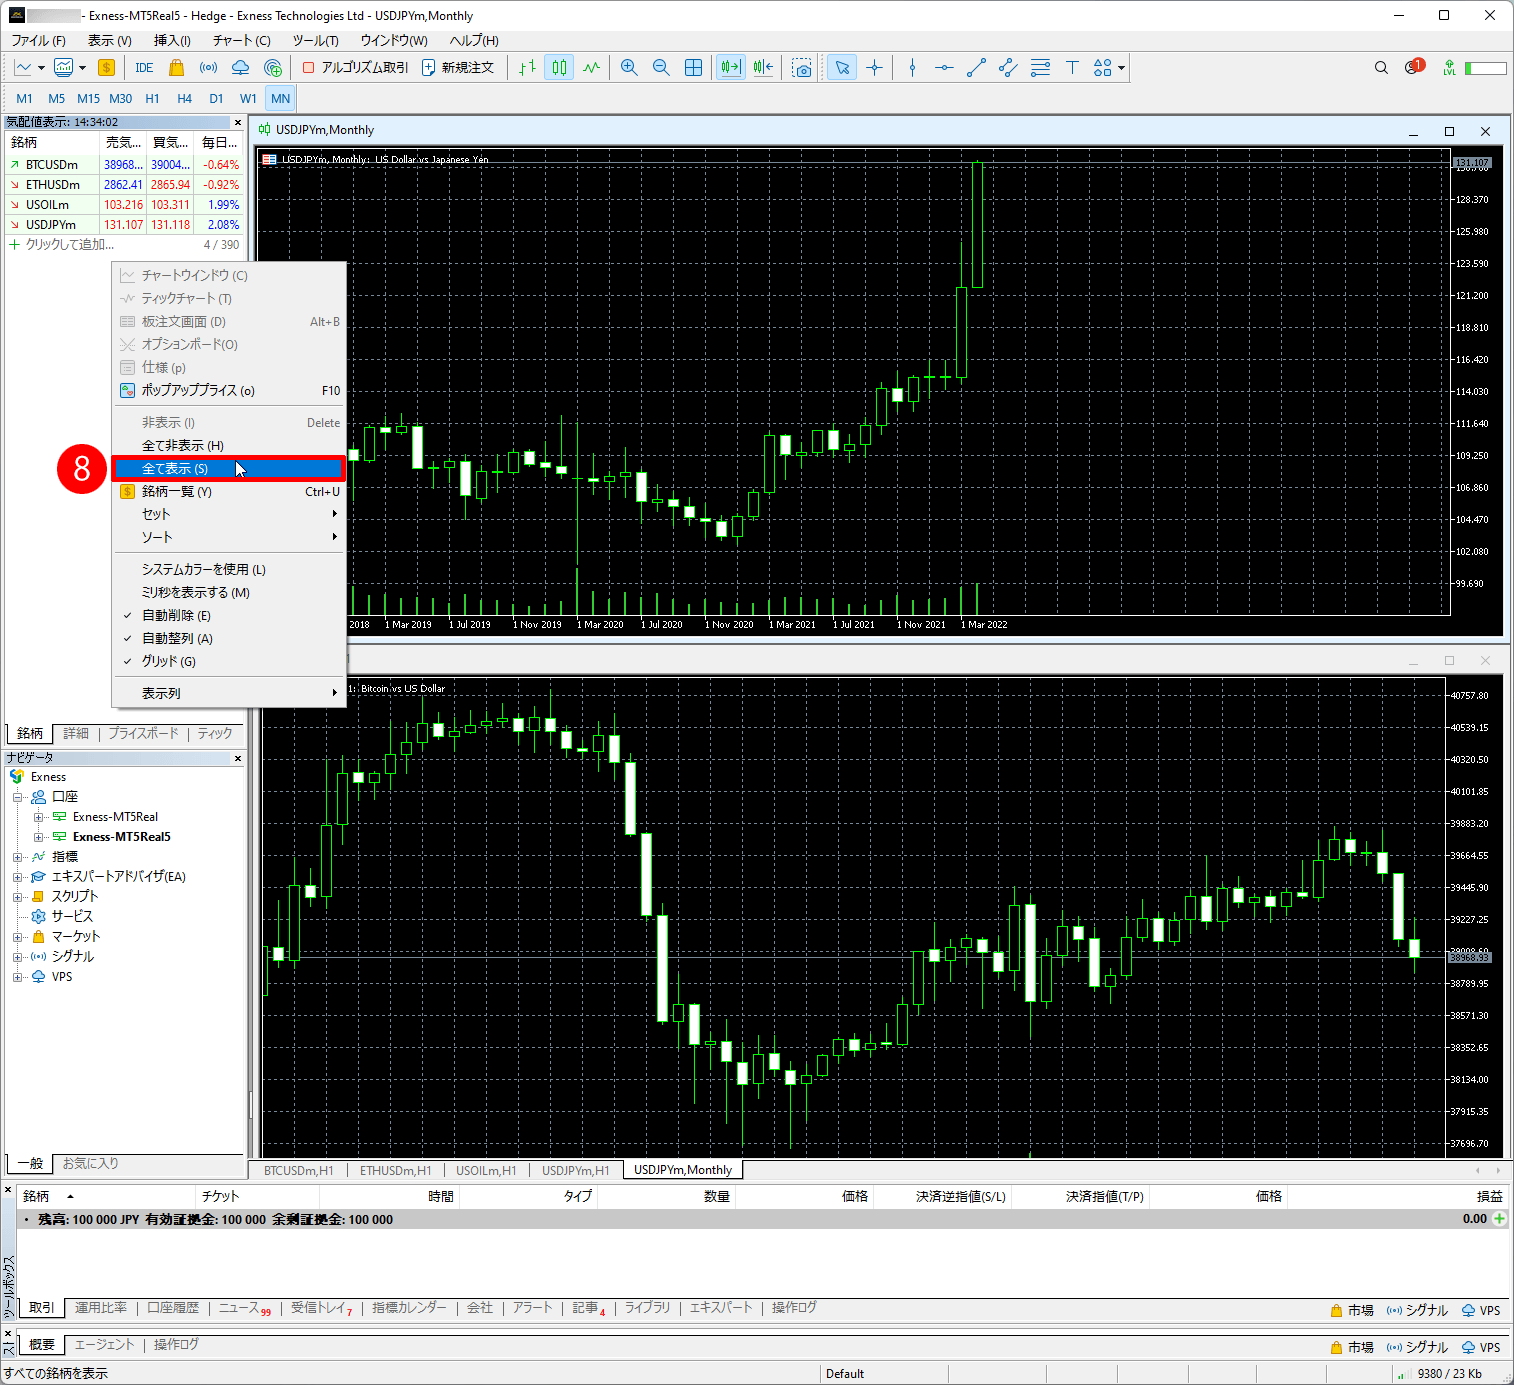The image size is (1514, 1385).
Task: Expand the 指標 tree node in navigator
Action: pos(17,857)
